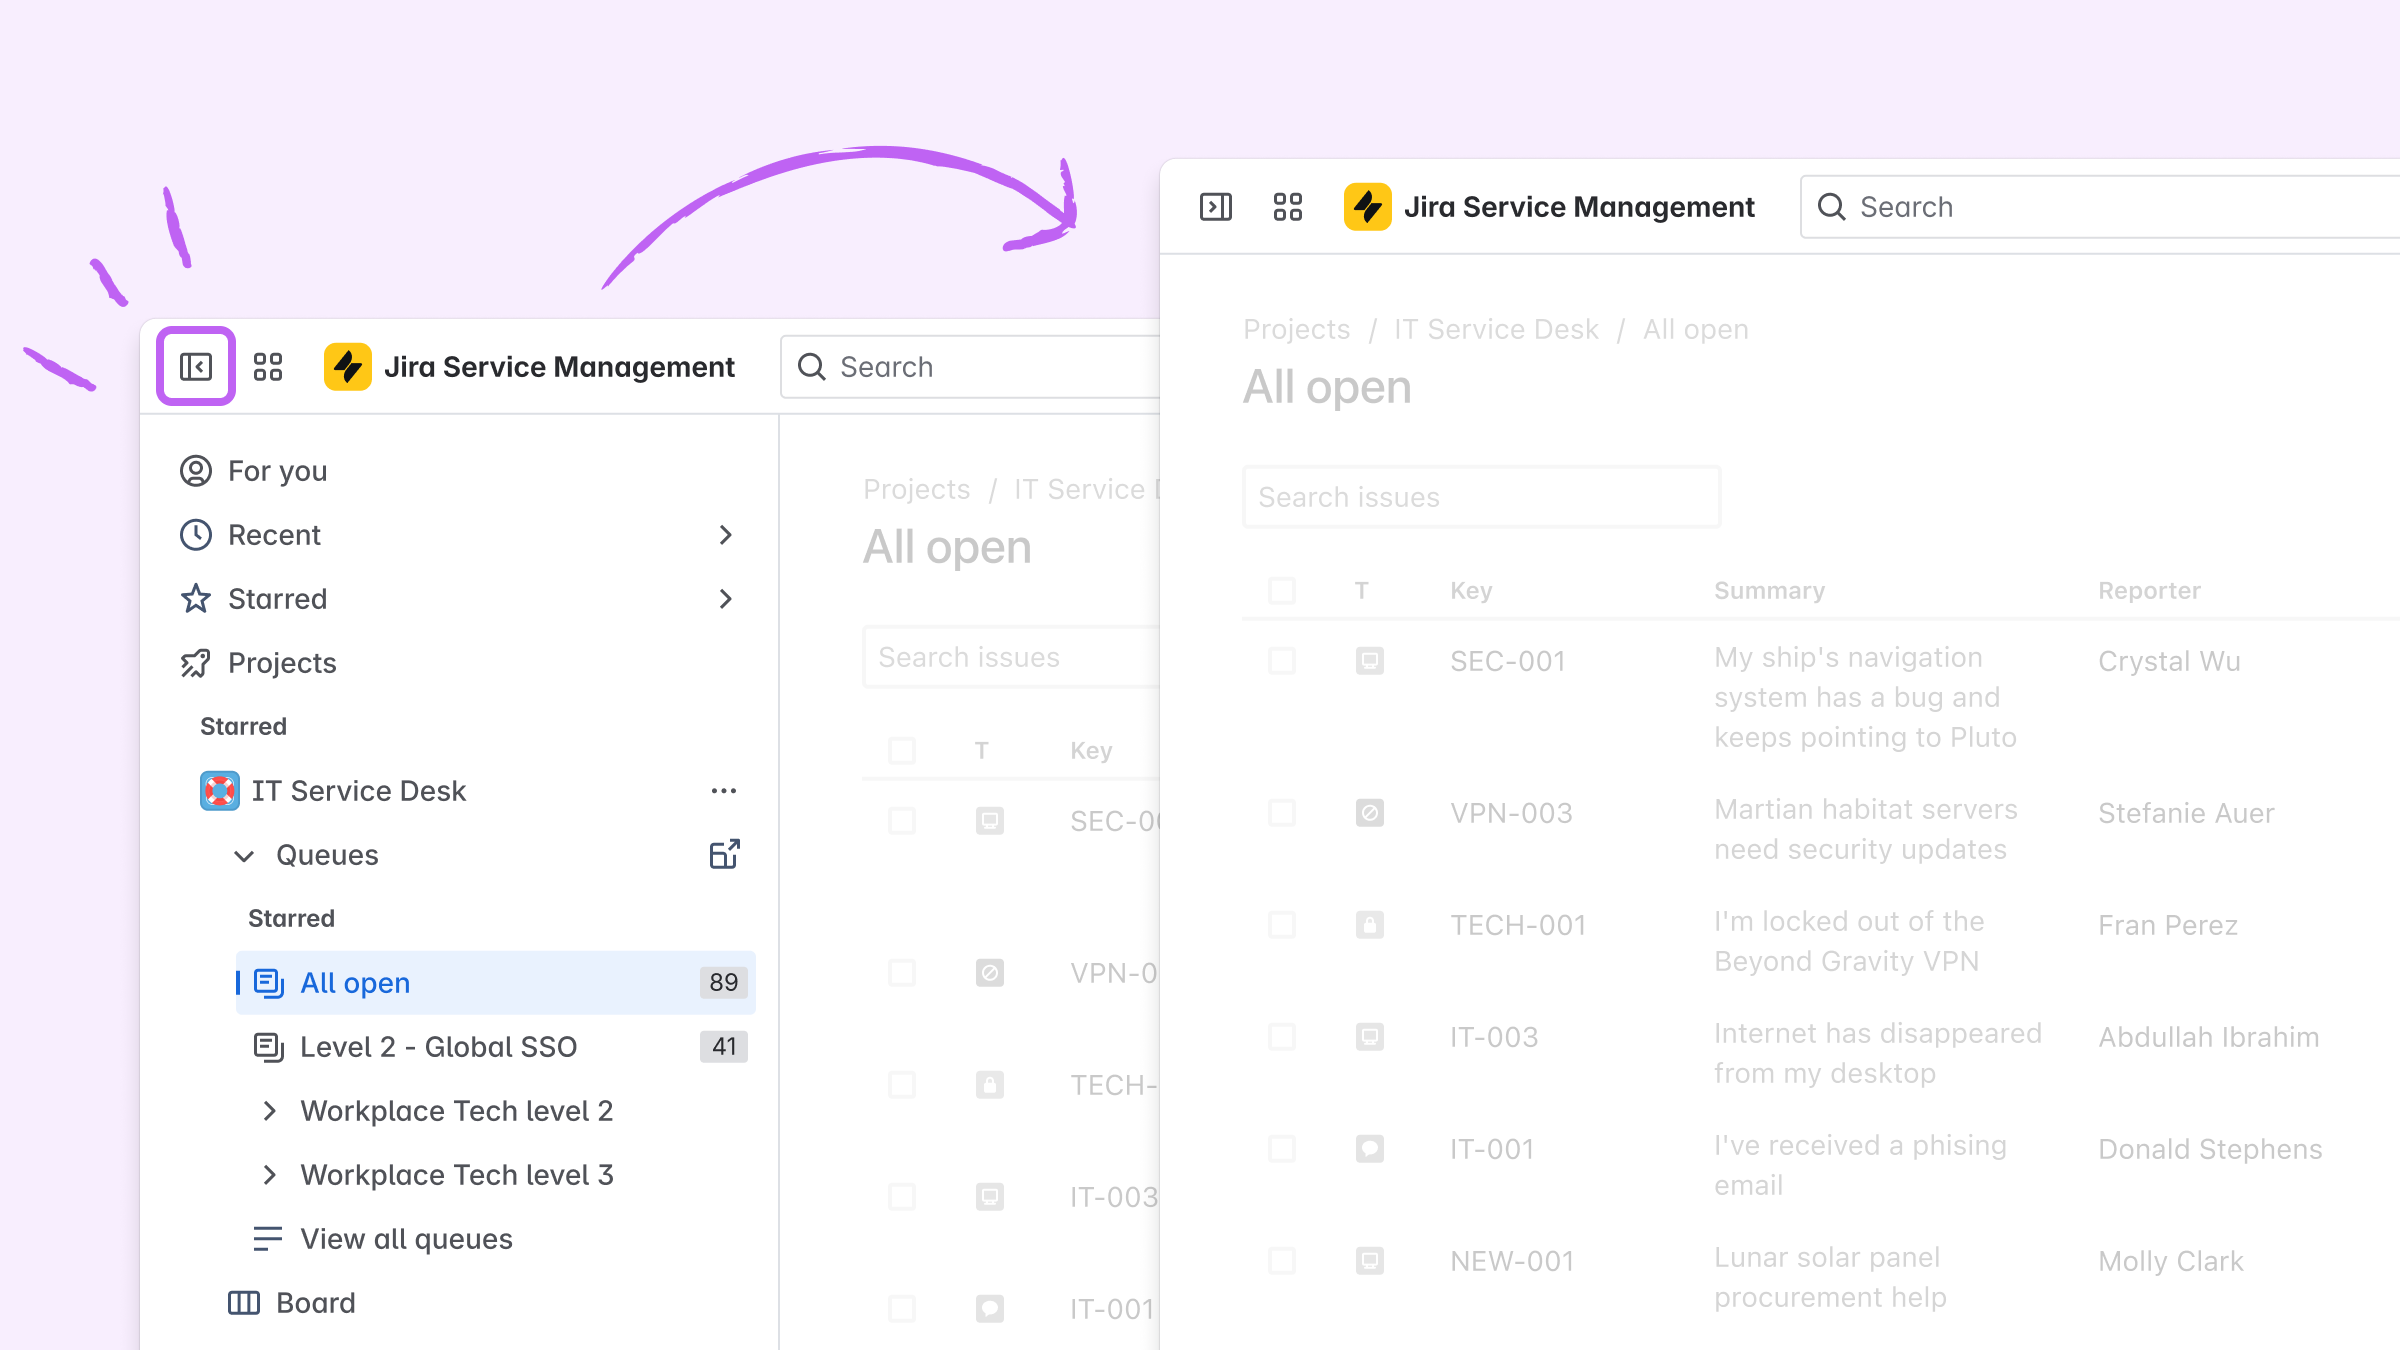
Task: Select the Queues sidebar item
Action: 327,855
